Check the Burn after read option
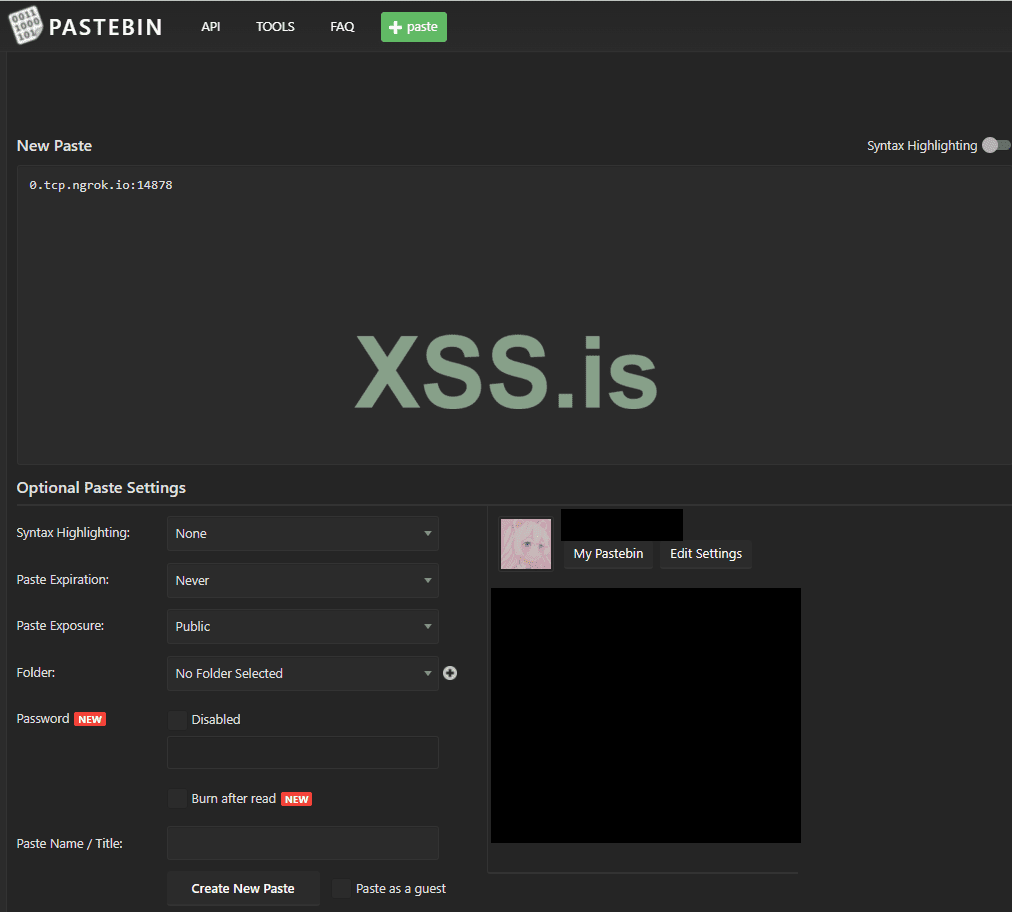This screenshot has height=912, width=1012. pos(177,798)
